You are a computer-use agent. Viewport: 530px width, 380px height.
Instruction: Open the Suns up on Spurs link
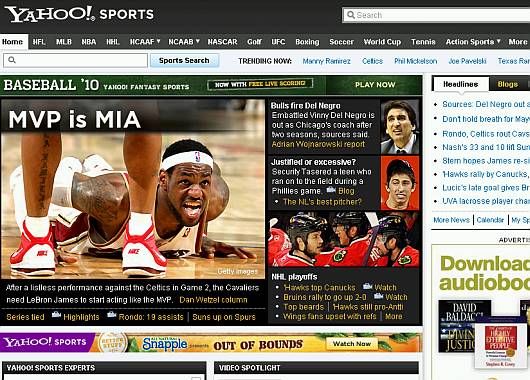[224, 317]
